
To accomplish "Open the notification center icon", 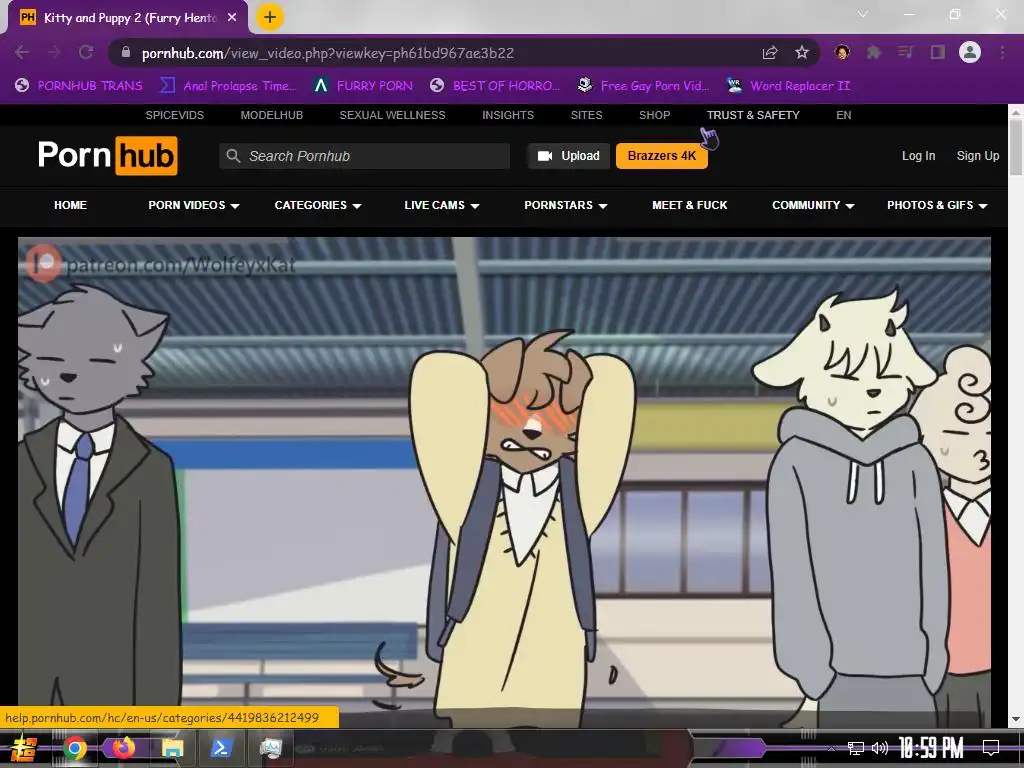I will 991,748.
